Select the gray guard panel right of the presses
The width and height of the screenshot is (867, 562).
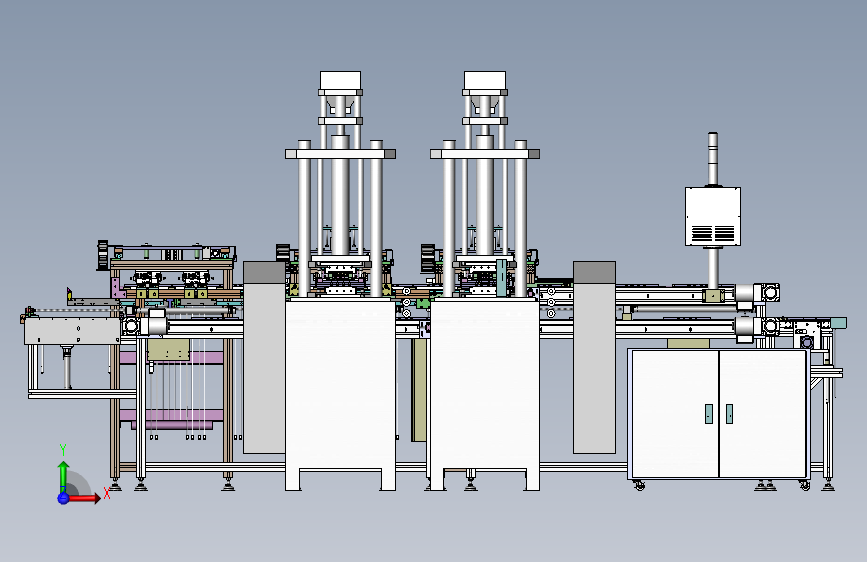pyautogui.click(x=594, y=357)
